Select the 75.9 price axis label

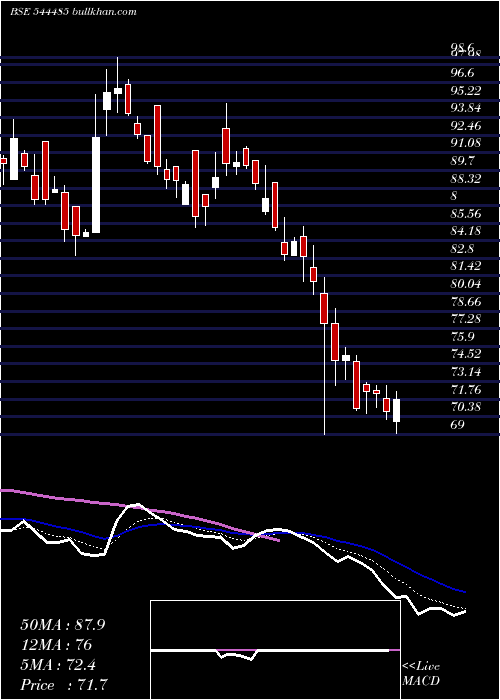tap(462, 337)
